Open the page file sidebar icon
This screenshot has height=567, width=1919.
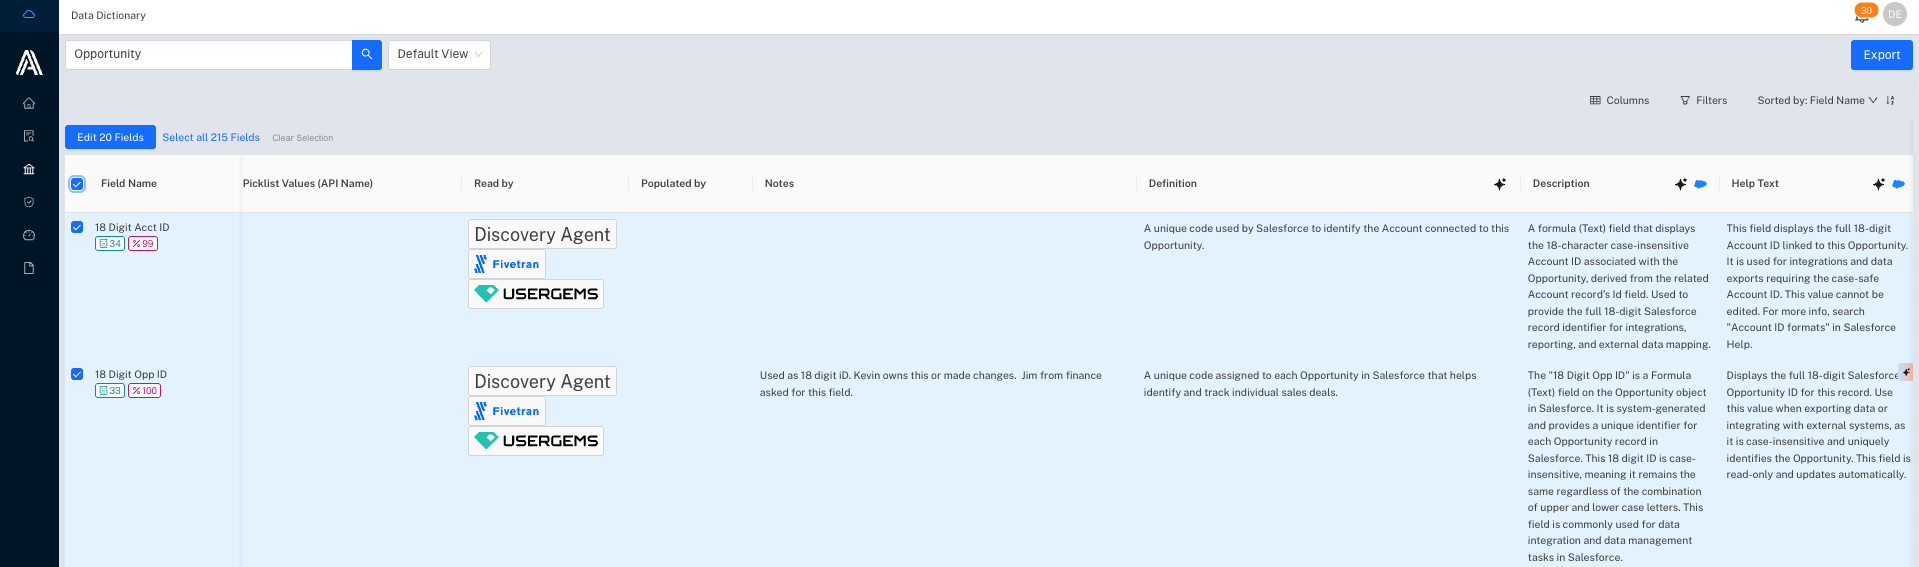29,268
